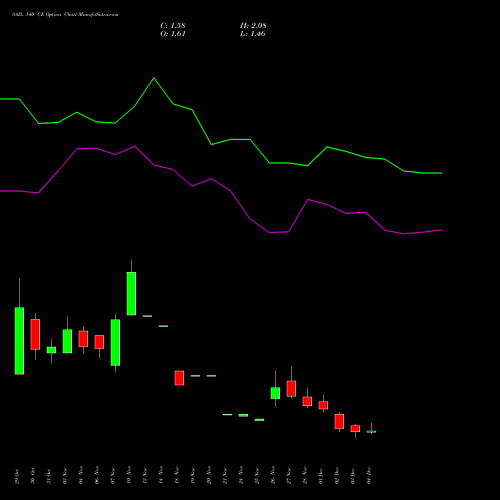Click the '29 Oct' date axis label
Viewport: 500px width, 500px height.
[x=17, y=476]
